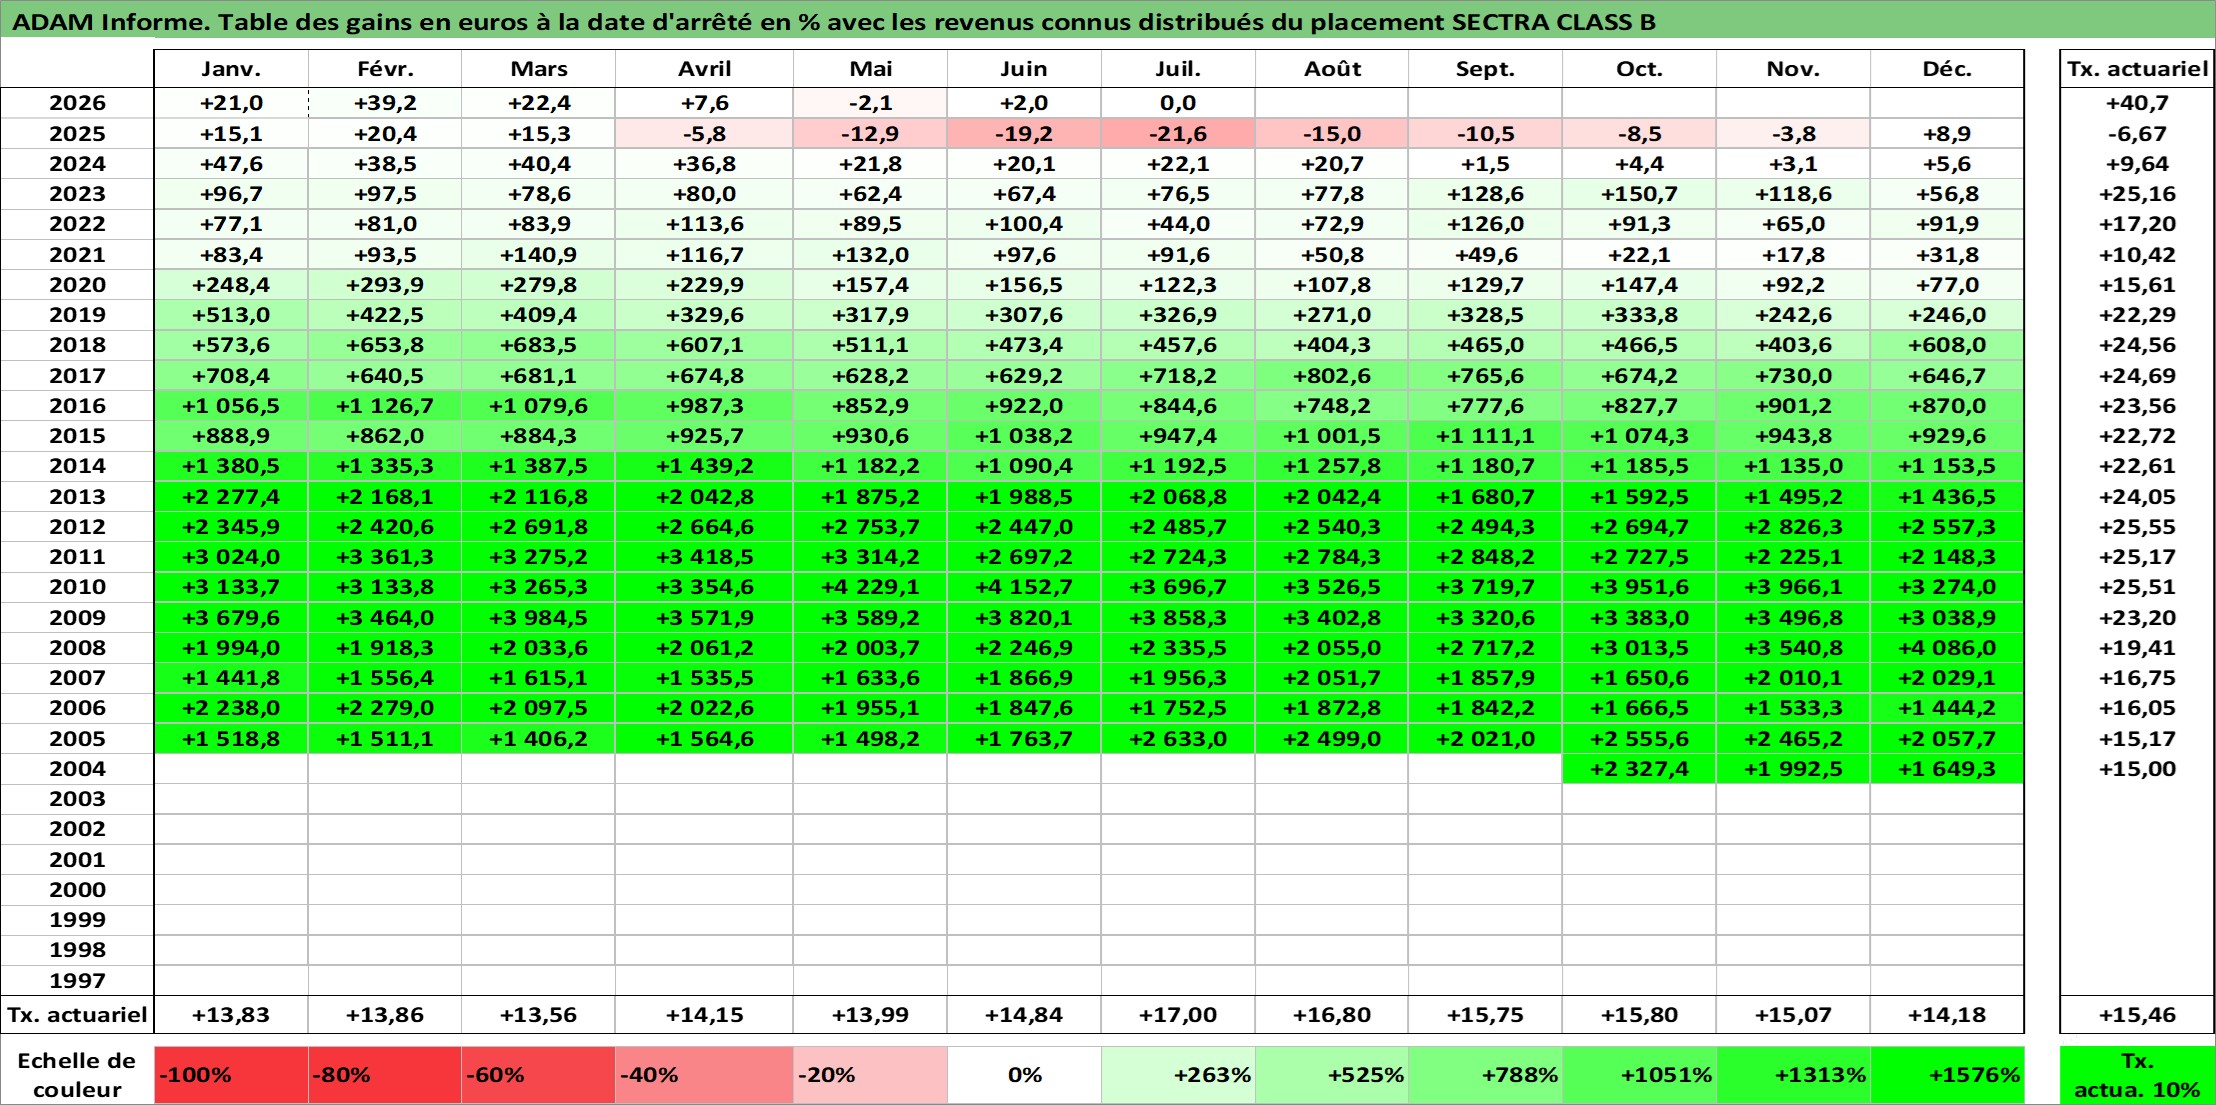Screen dimensions: 2216x1105
Task: Click cell value +21,0 for January 2026
Action: 231,103
